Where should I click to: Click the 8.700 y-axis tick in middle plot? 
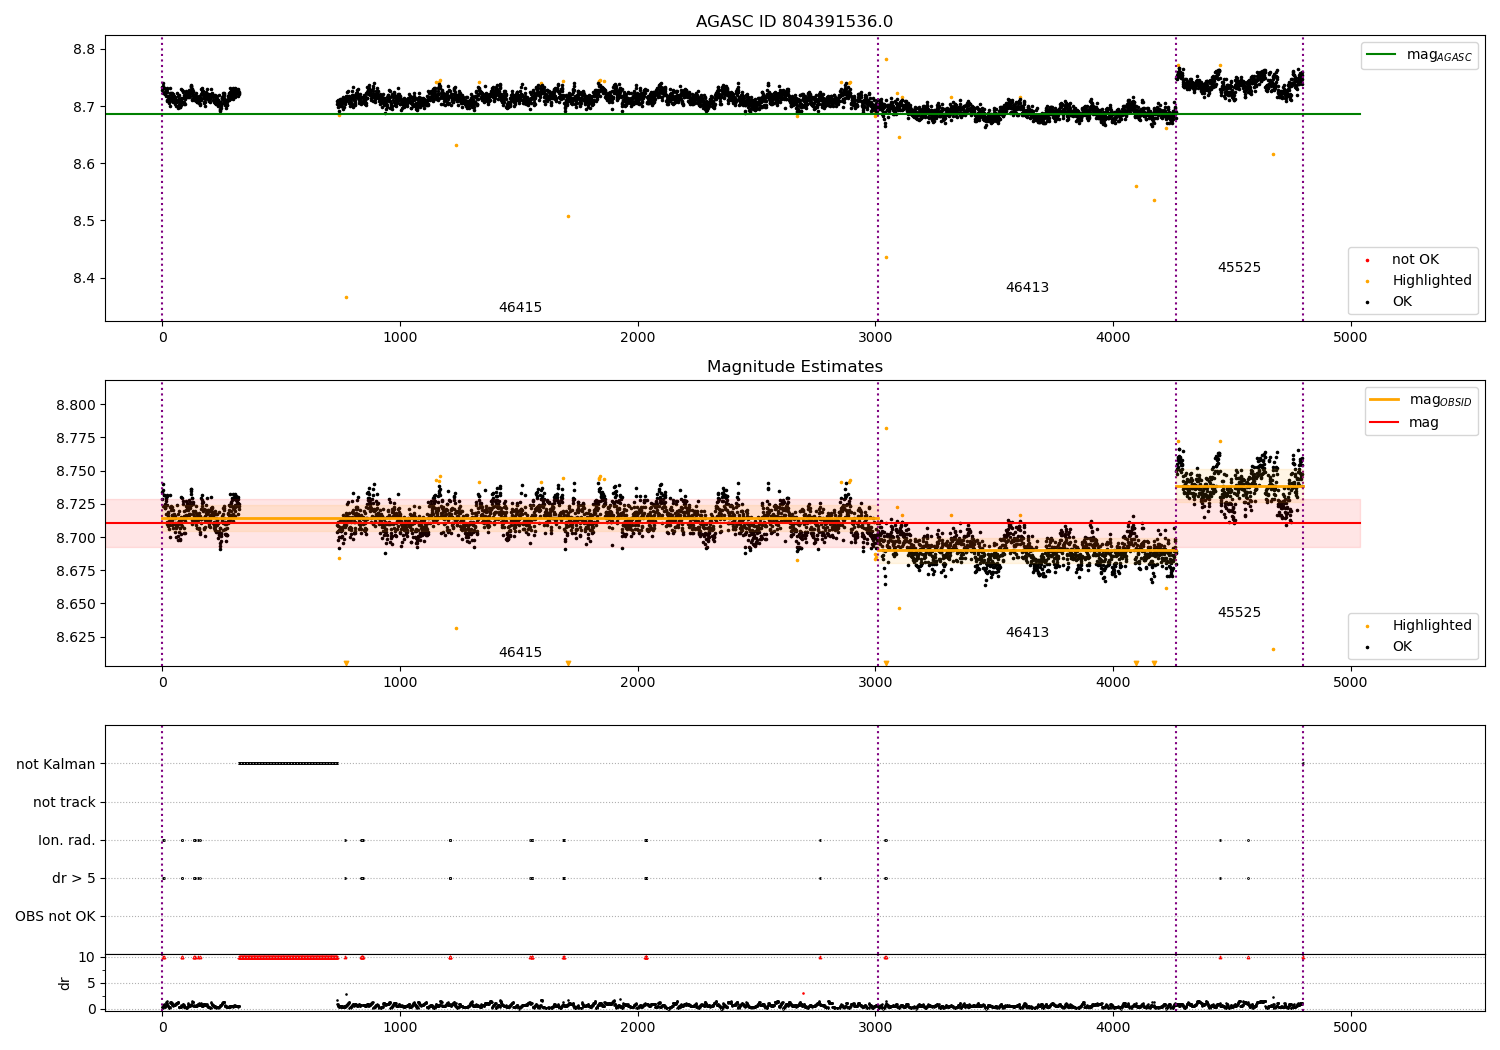coord(76,538)
